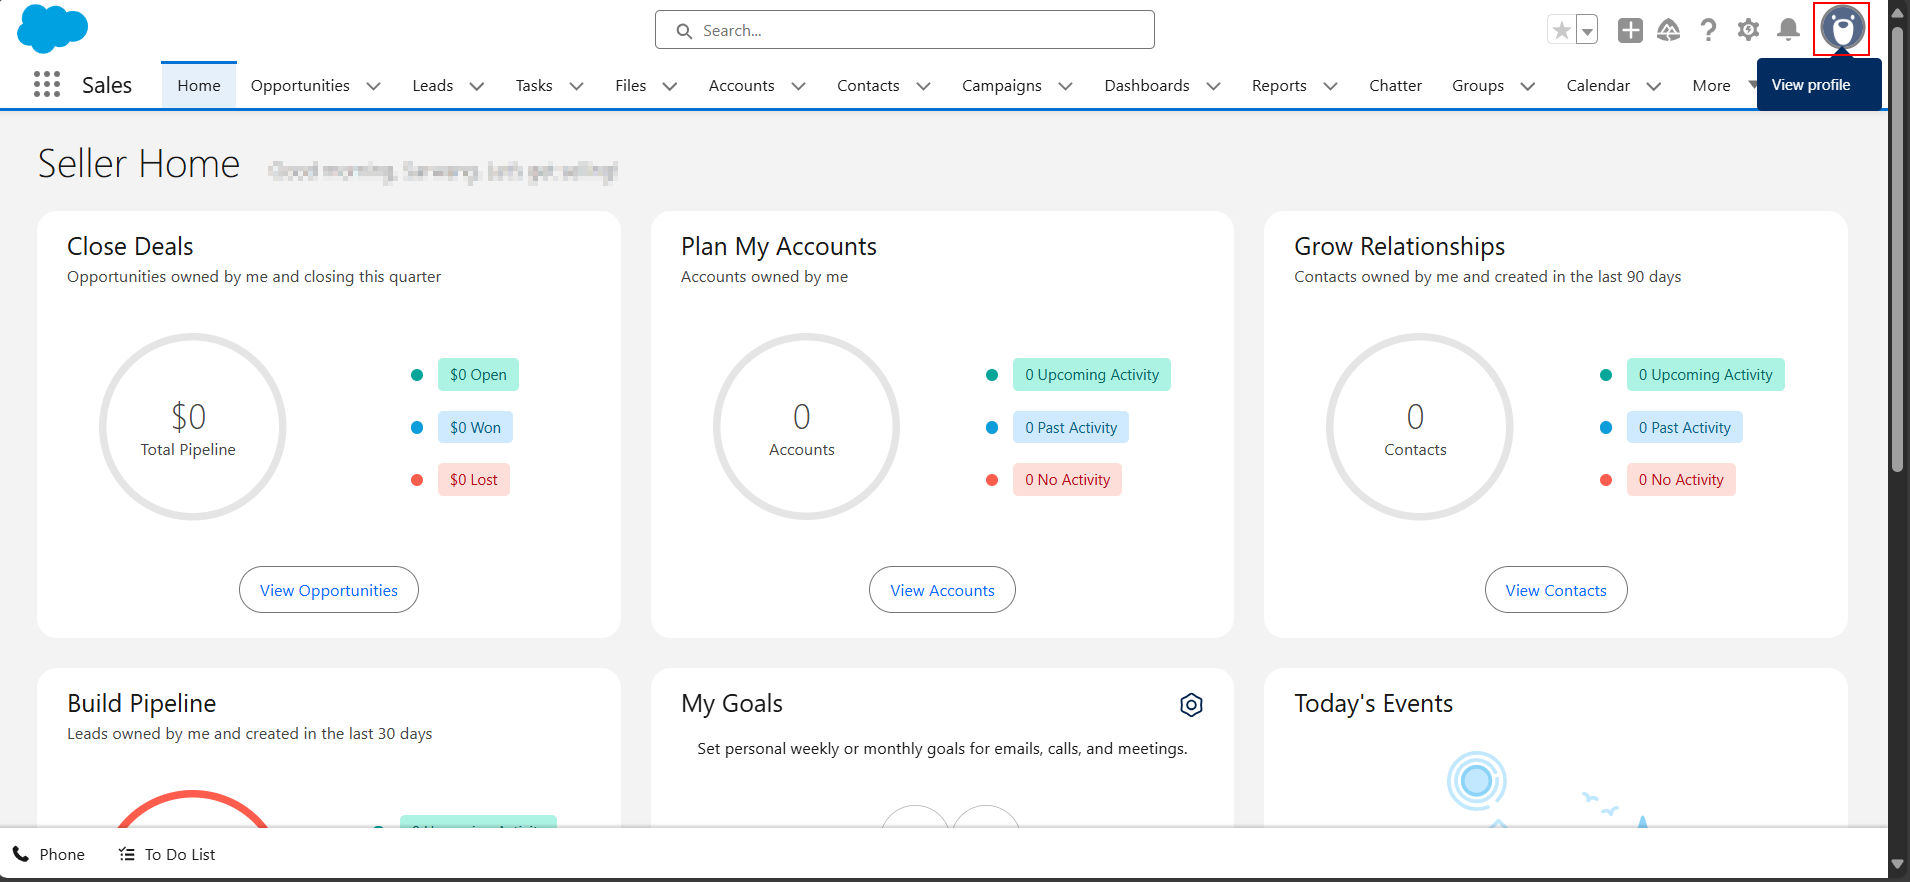Click the scrollbar down arrow
The height and width of the screenshot is (882, 1910).
pyautogui.click(x=1898, y=864)
